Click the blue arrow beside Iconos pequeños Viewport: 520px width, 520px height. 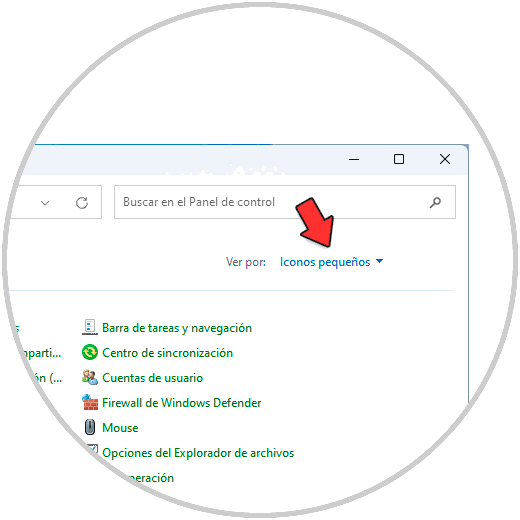pyautogui.click(x=379, y=261)
